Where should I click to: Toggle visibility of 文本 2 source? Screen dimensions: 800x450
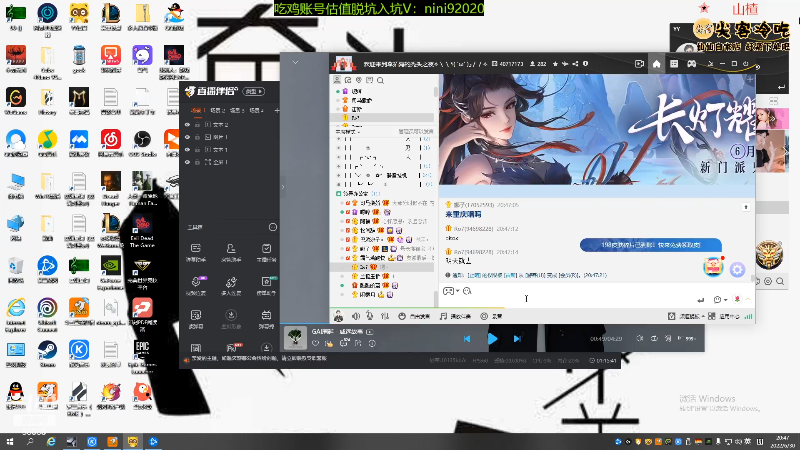pos(187,124)
